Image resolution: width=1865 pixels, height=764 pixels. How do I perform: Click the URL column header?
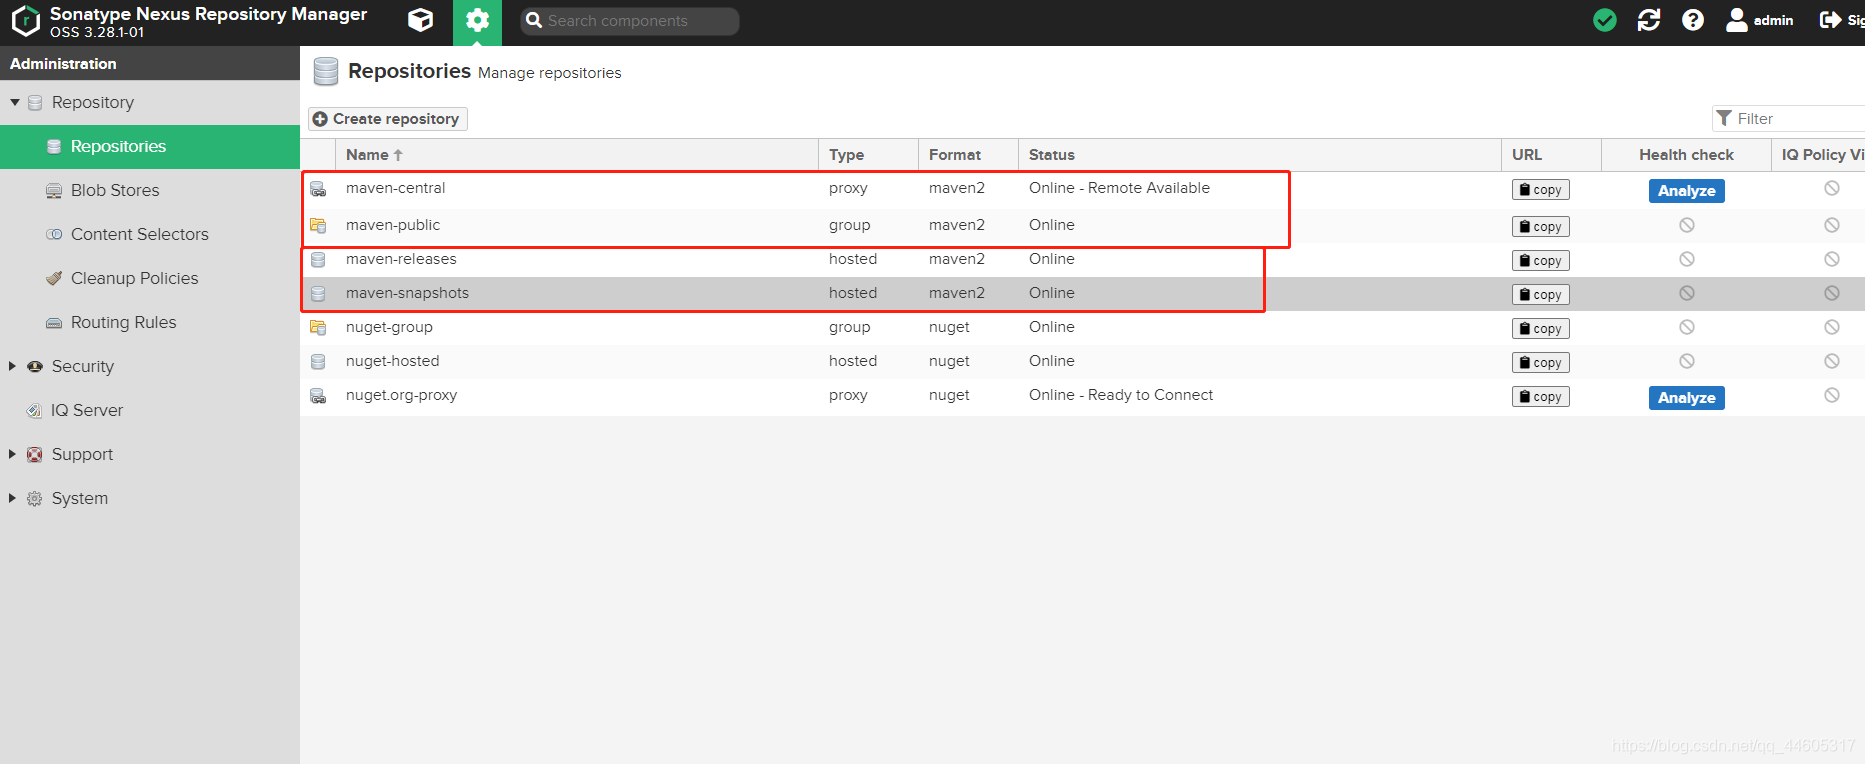pyautogui.click(x=1551, y=155)
